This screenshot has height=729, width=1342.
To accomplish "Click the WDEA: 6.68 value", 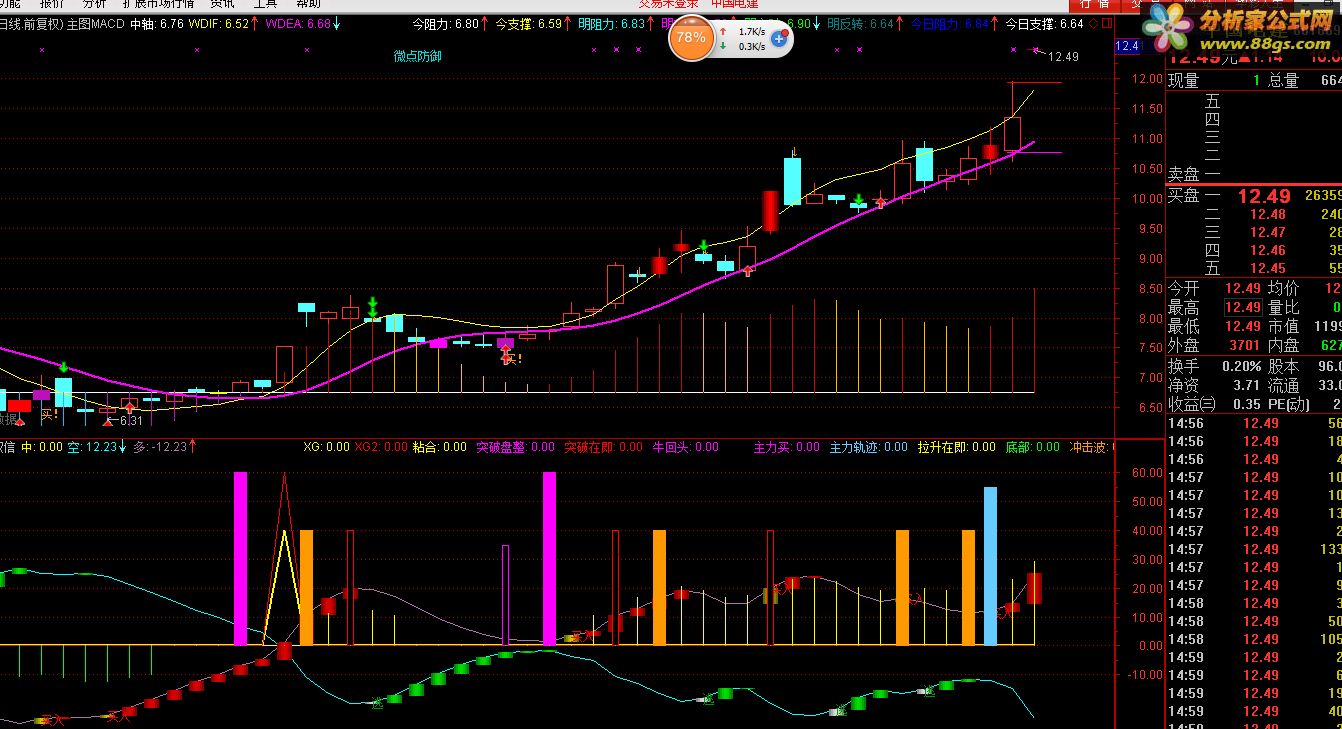I will coord(300,24).
